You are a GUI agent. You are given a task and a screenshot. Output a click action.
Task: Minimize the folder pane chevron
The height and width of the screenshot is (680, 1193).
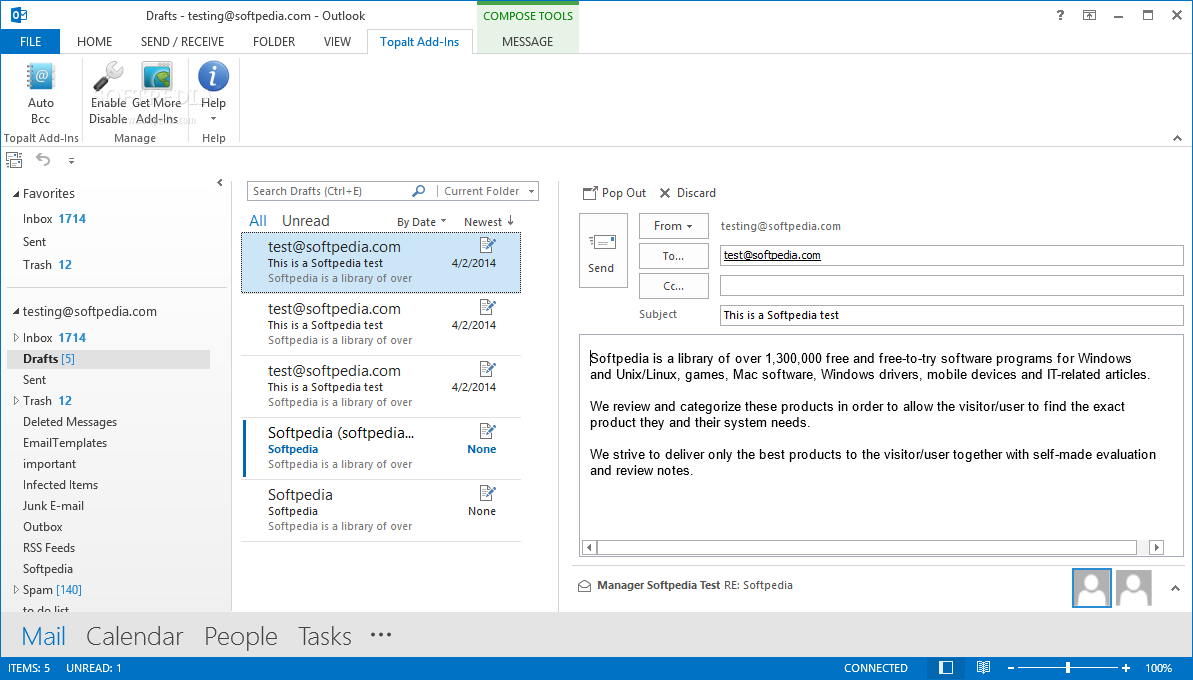[220, 183]
